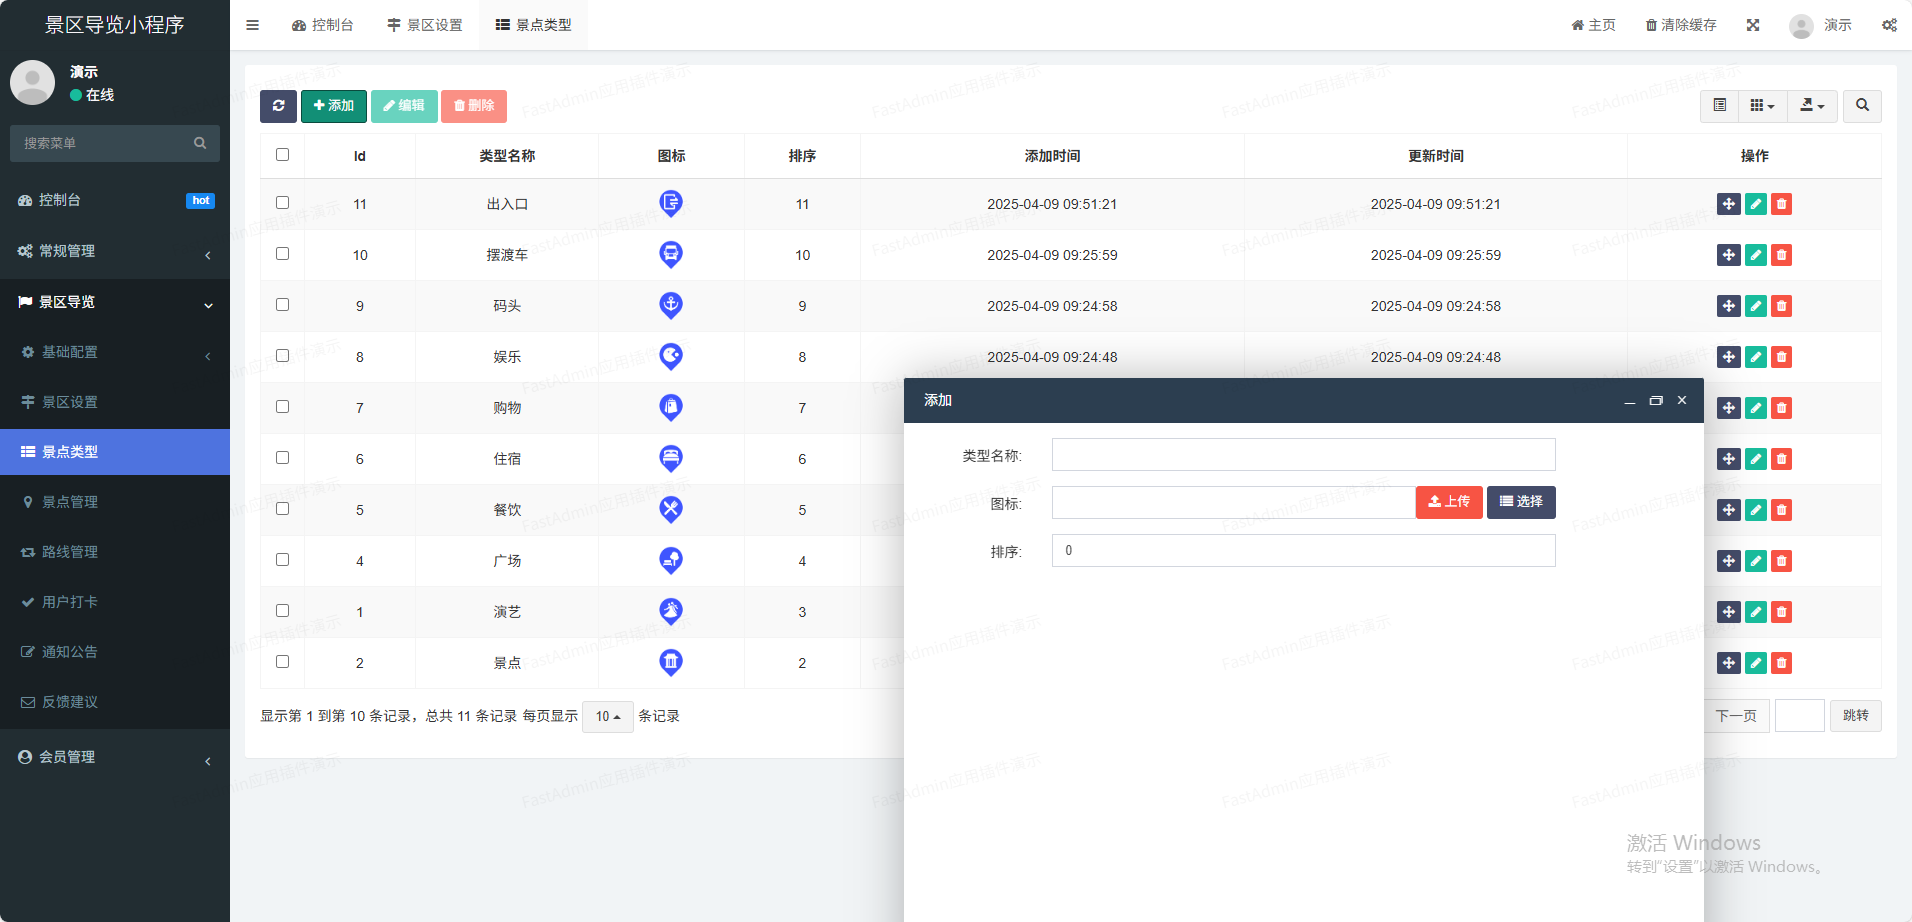Click the red delete icon for 出入口 row

pos(1781,205)
